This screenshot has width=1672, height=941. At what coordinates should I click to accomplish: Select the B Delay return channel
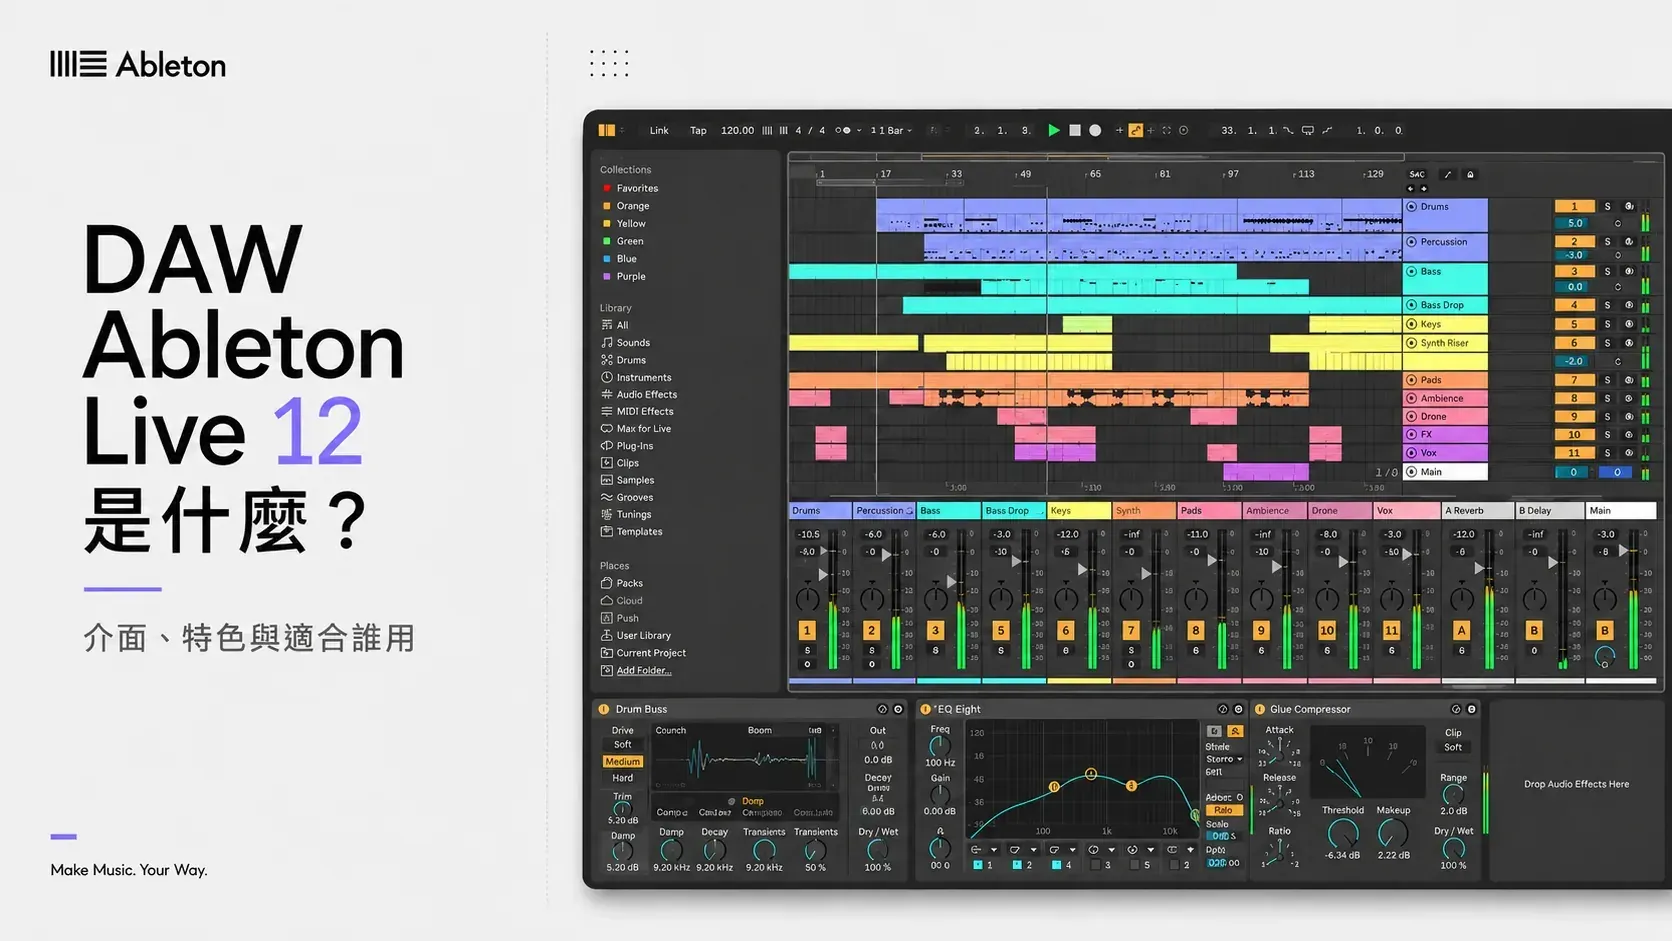coord(1550,510)
